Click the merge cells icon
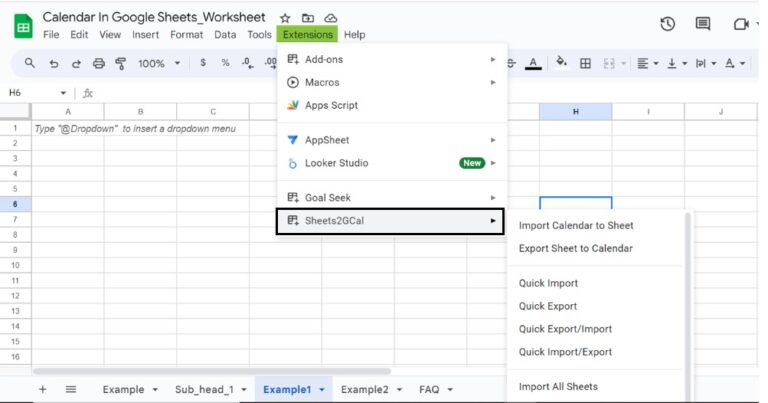Screen dimensions: 768x403 click(609, 63)
